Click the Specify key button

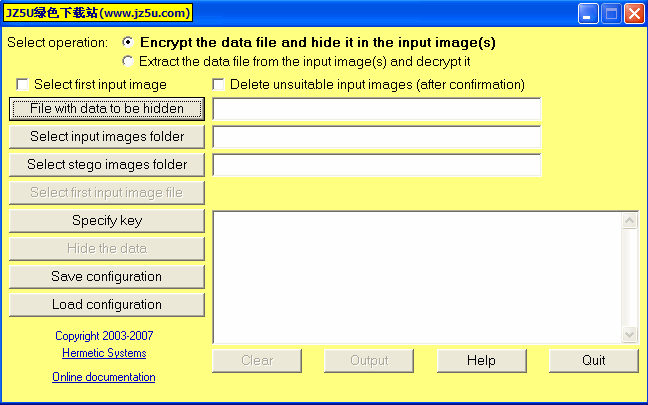[x=107, y=221]
